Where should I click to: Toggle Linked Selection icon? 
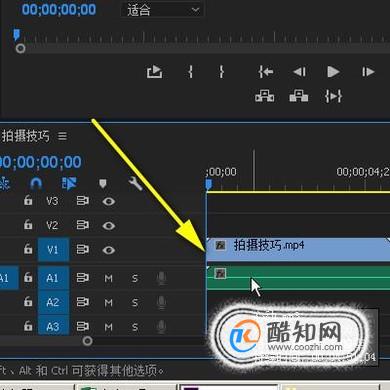(x=69, y=183)
